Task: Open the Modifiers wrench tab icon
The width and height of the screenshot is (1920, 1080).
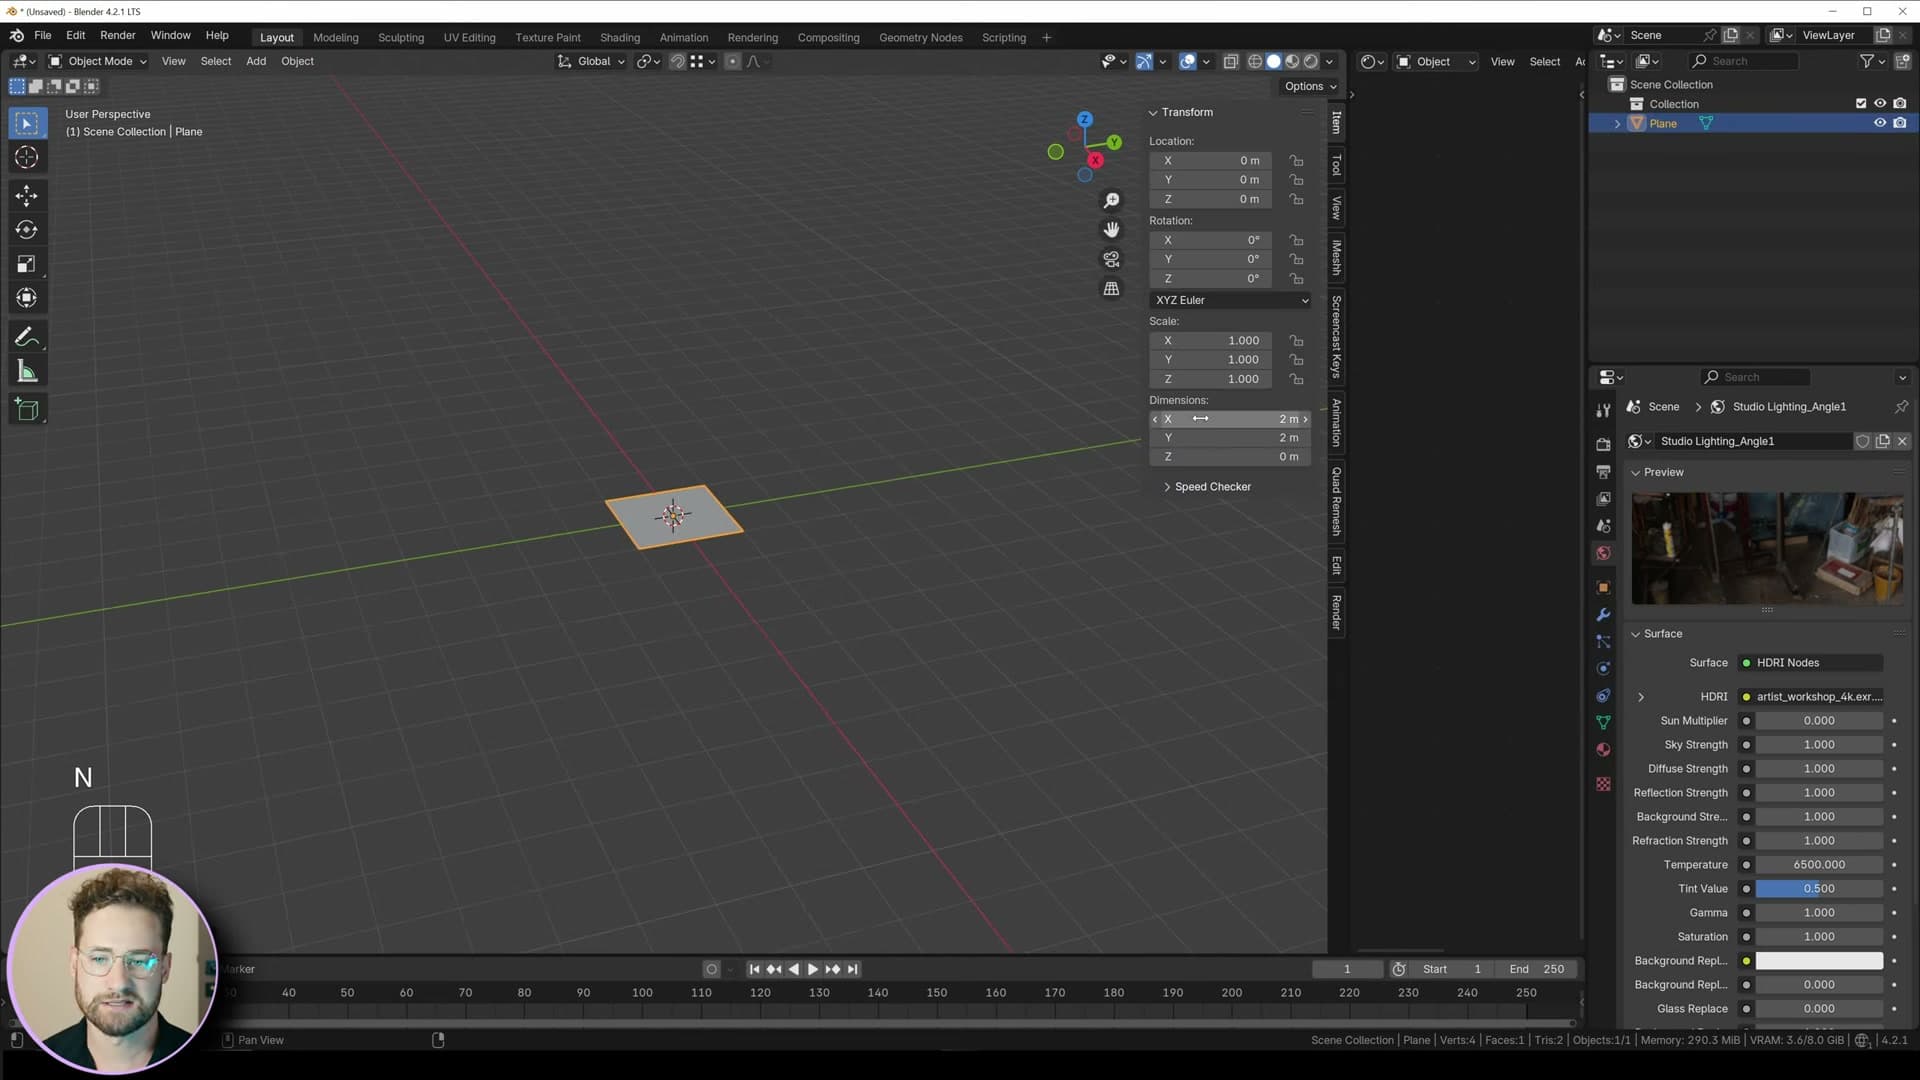Action: [x=1603, y=615]
